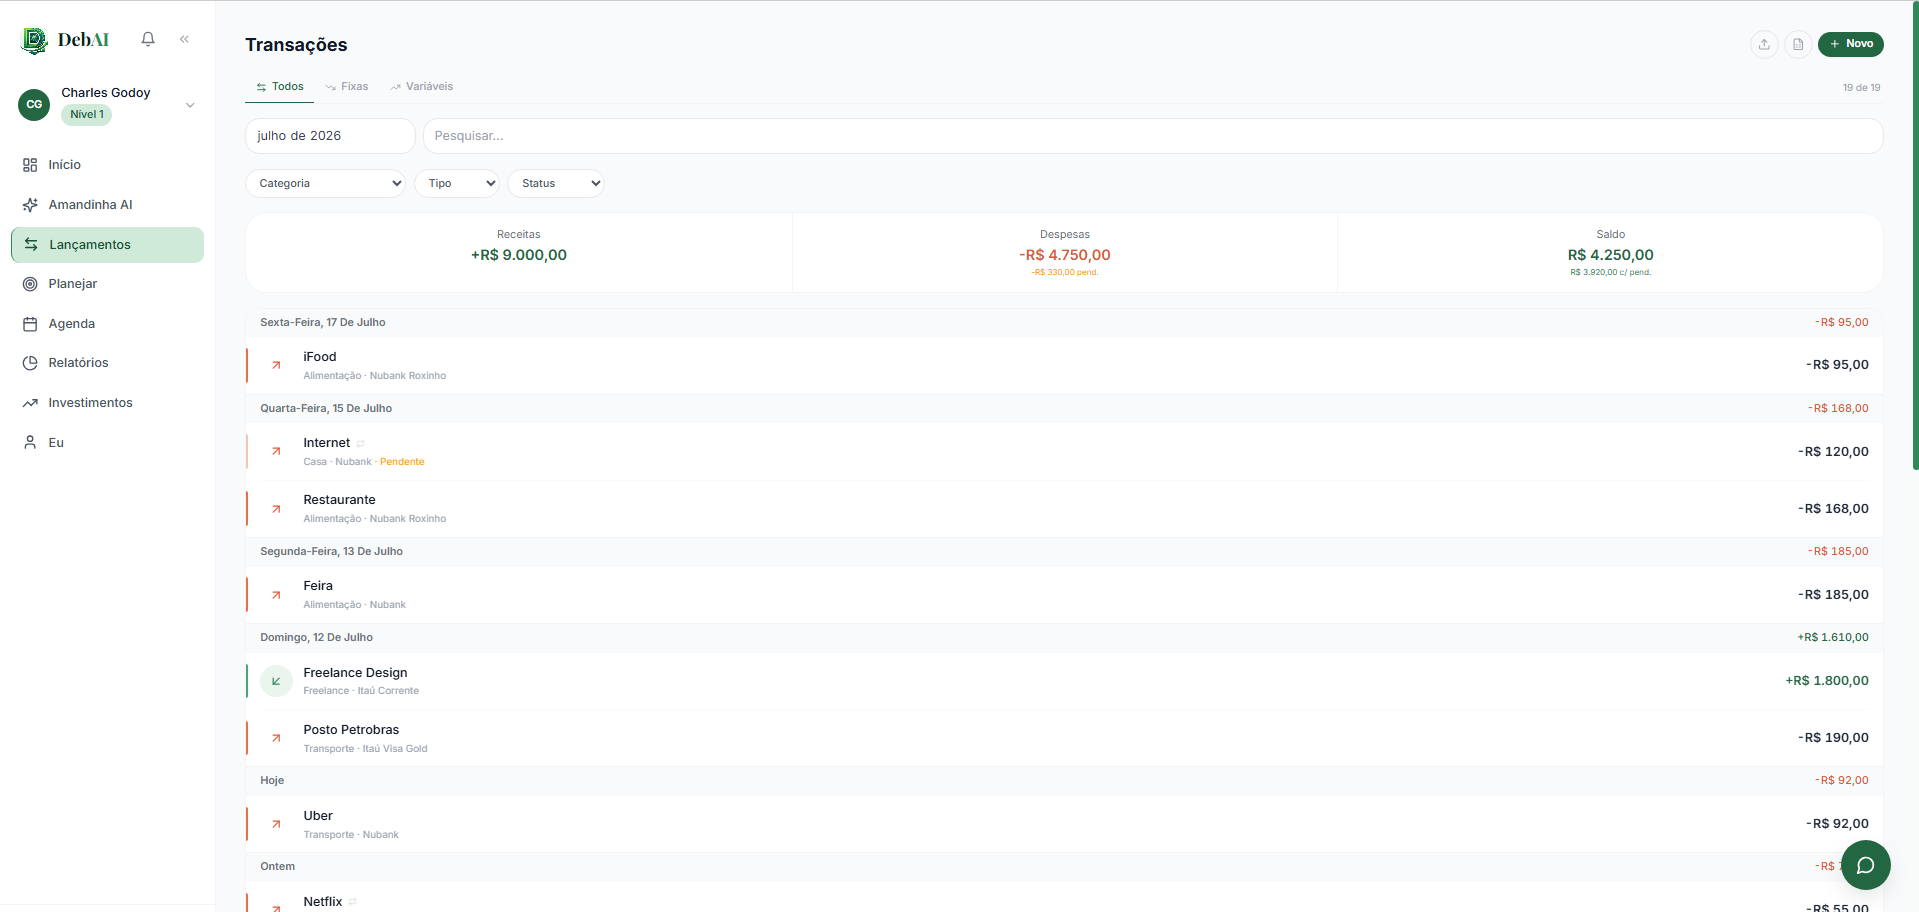The height and width of the screenshot is (912, 1919).
Task: Open Amandinha AI via its sparkle icon
Action: 30,205
